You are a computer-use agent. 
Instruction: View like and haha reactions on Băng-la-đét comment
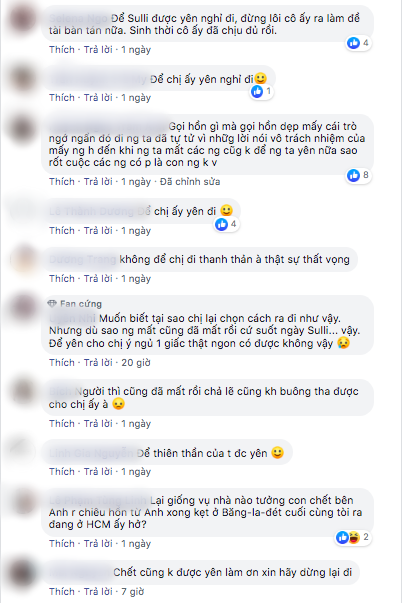click(353, 537)
